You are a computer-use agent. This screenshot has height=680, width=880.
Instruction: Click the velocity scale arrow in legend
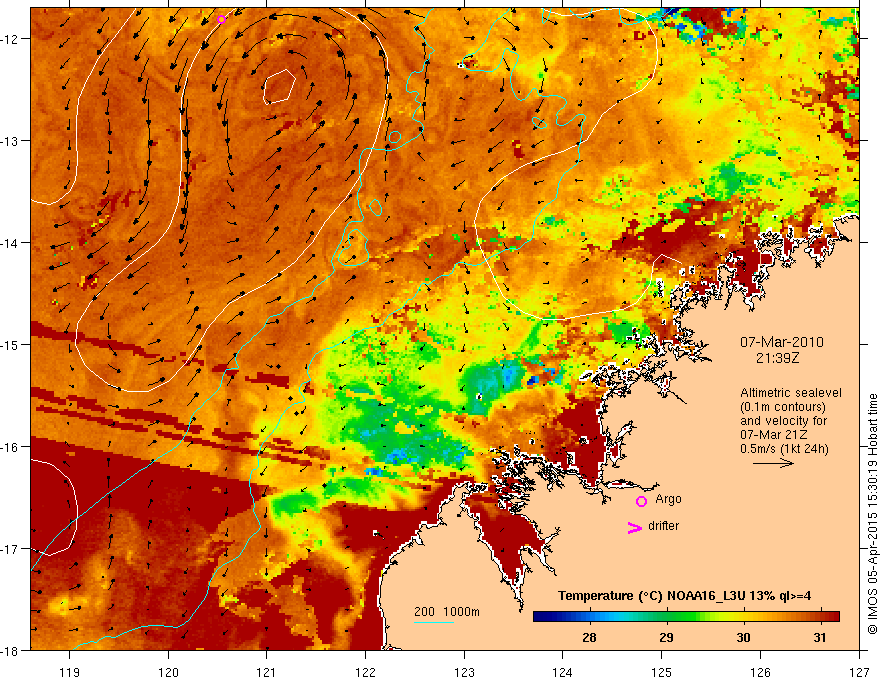[x=773, y=463]
